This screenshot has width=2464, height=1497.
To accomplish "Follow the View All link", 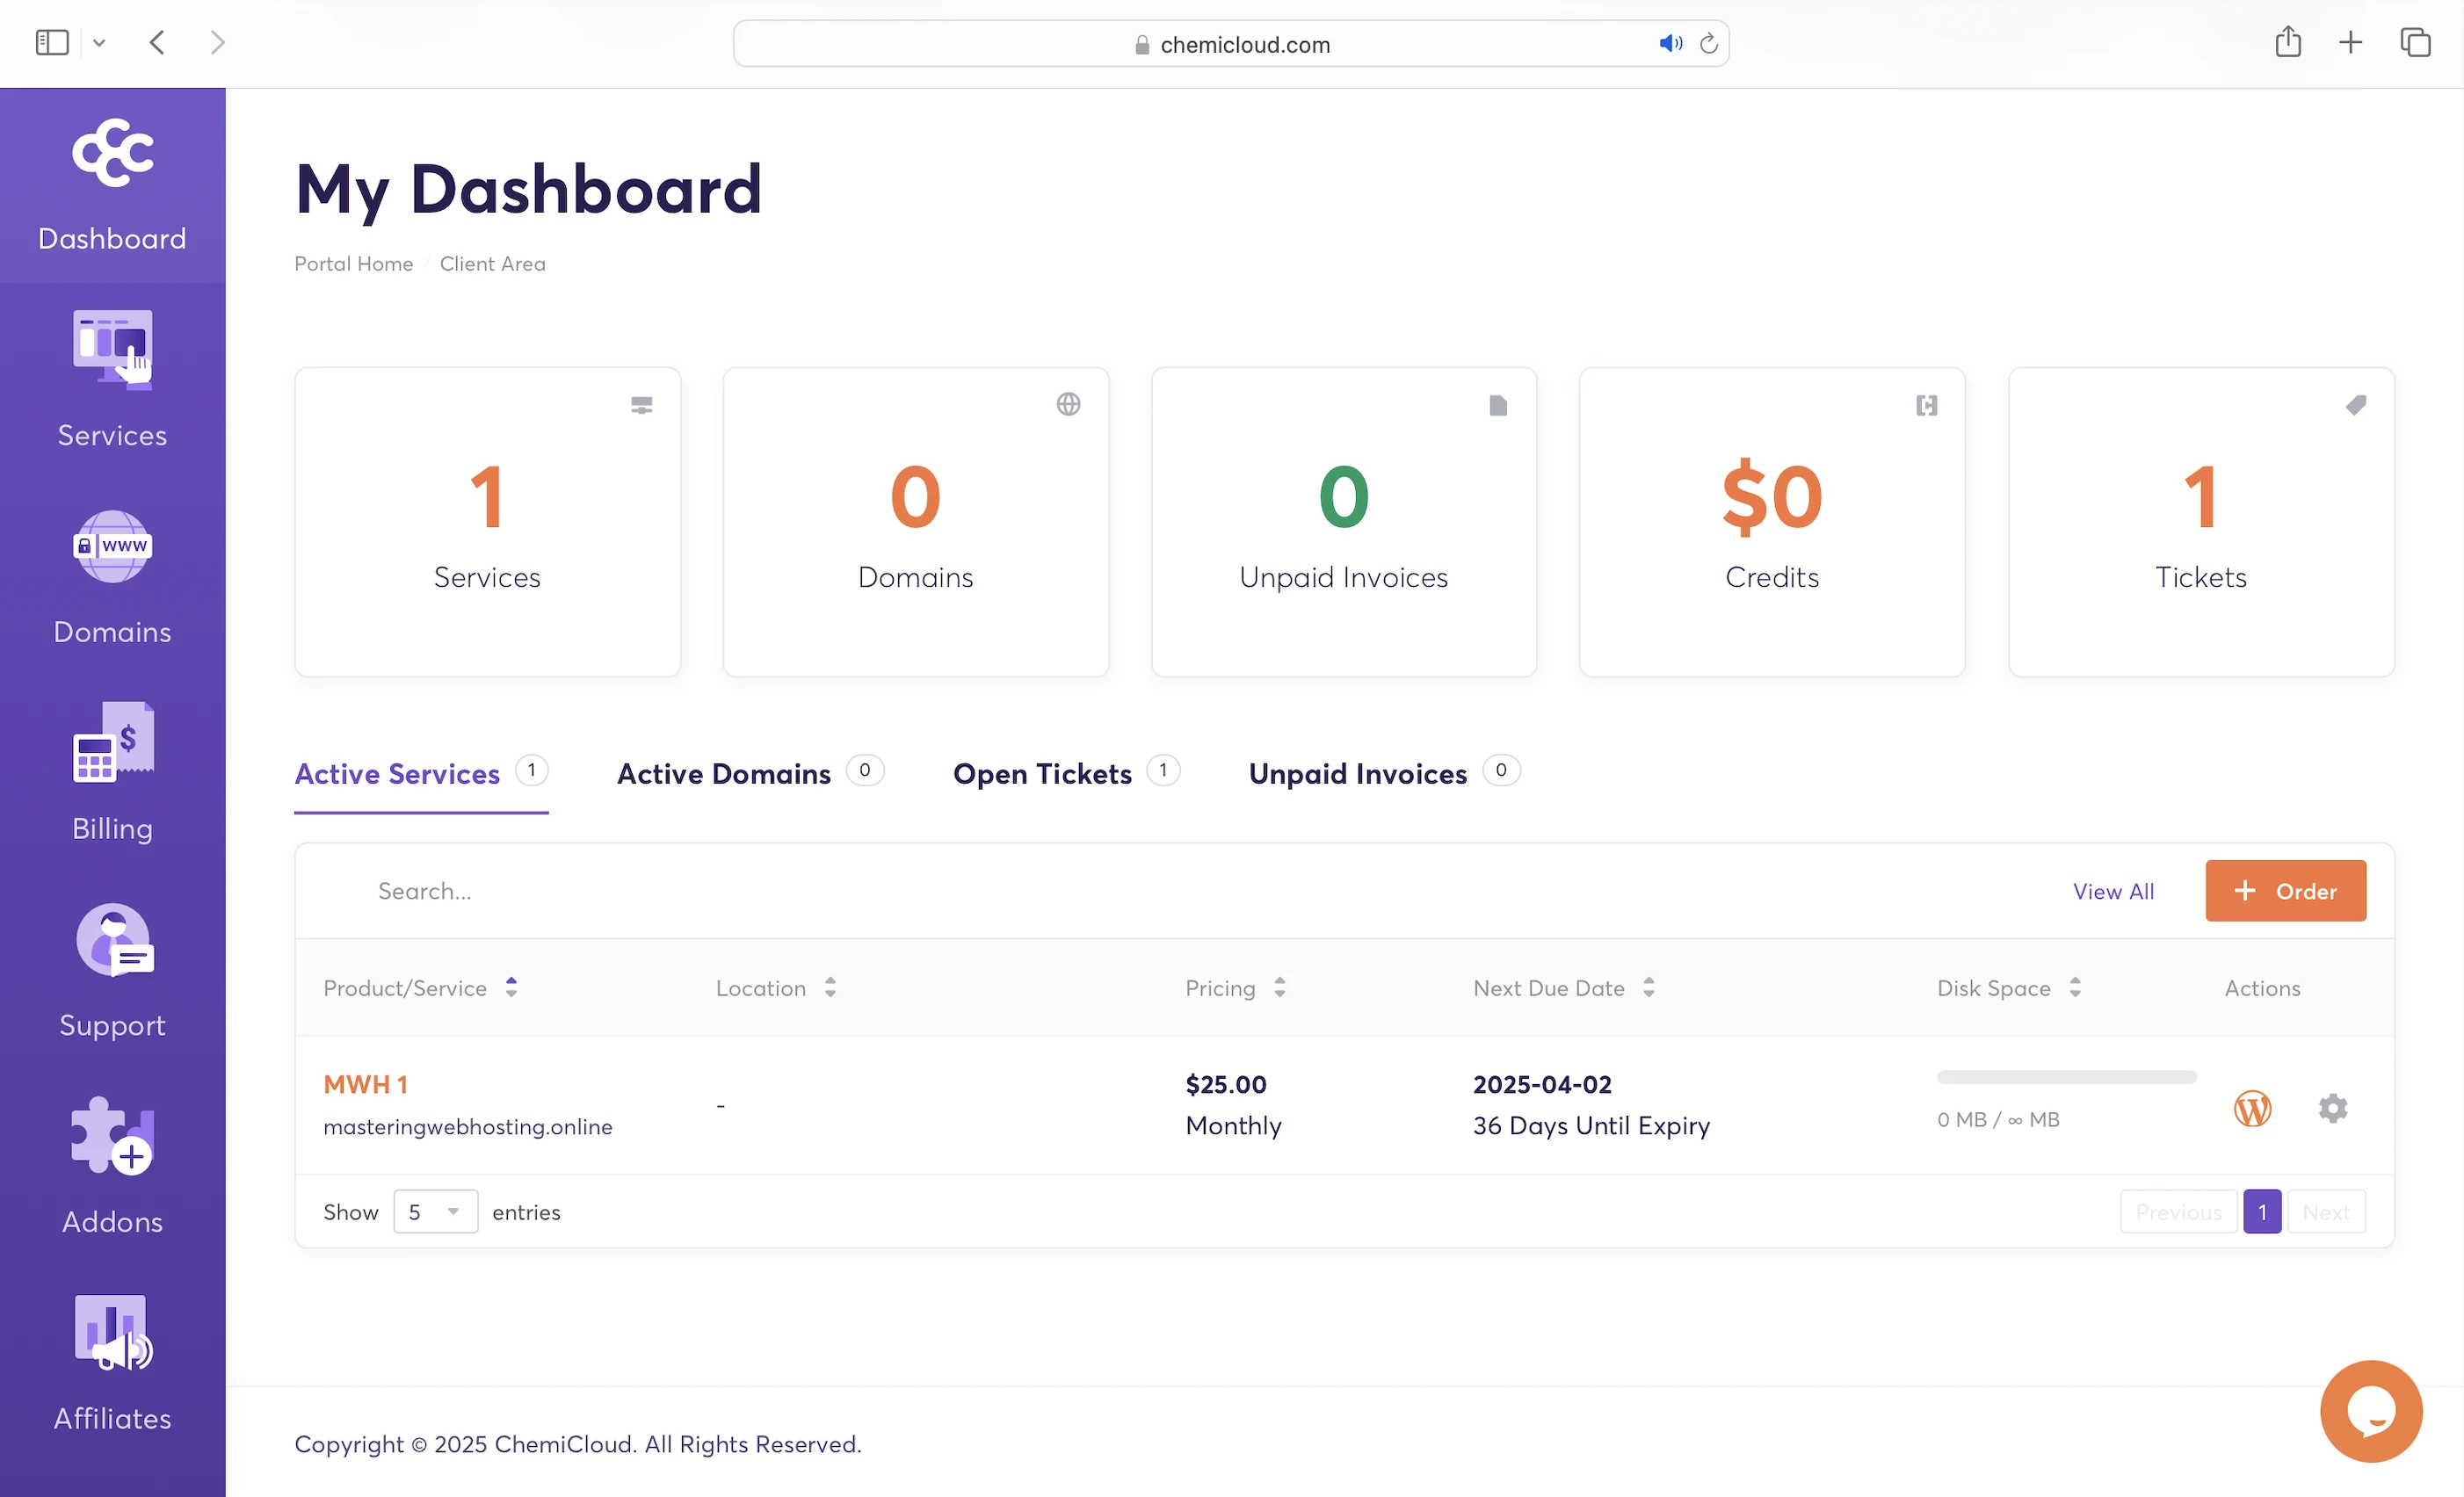I will point(2113,891).
